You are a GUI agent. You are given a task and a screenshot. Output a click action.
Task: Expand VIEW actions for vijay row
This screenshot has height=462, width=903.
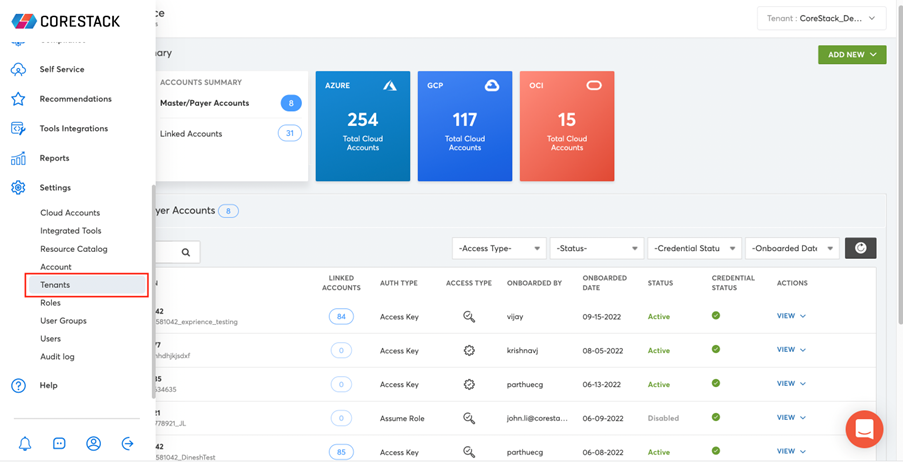tap(791, 316)
